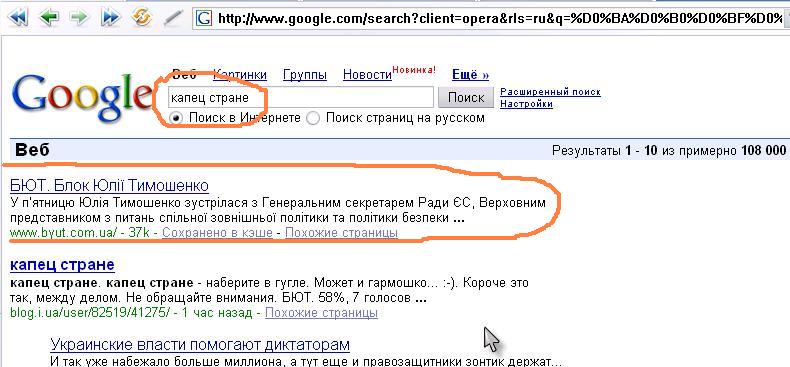
Task: Select the Поиск в Интернете radio button
Action: (176, 118)
